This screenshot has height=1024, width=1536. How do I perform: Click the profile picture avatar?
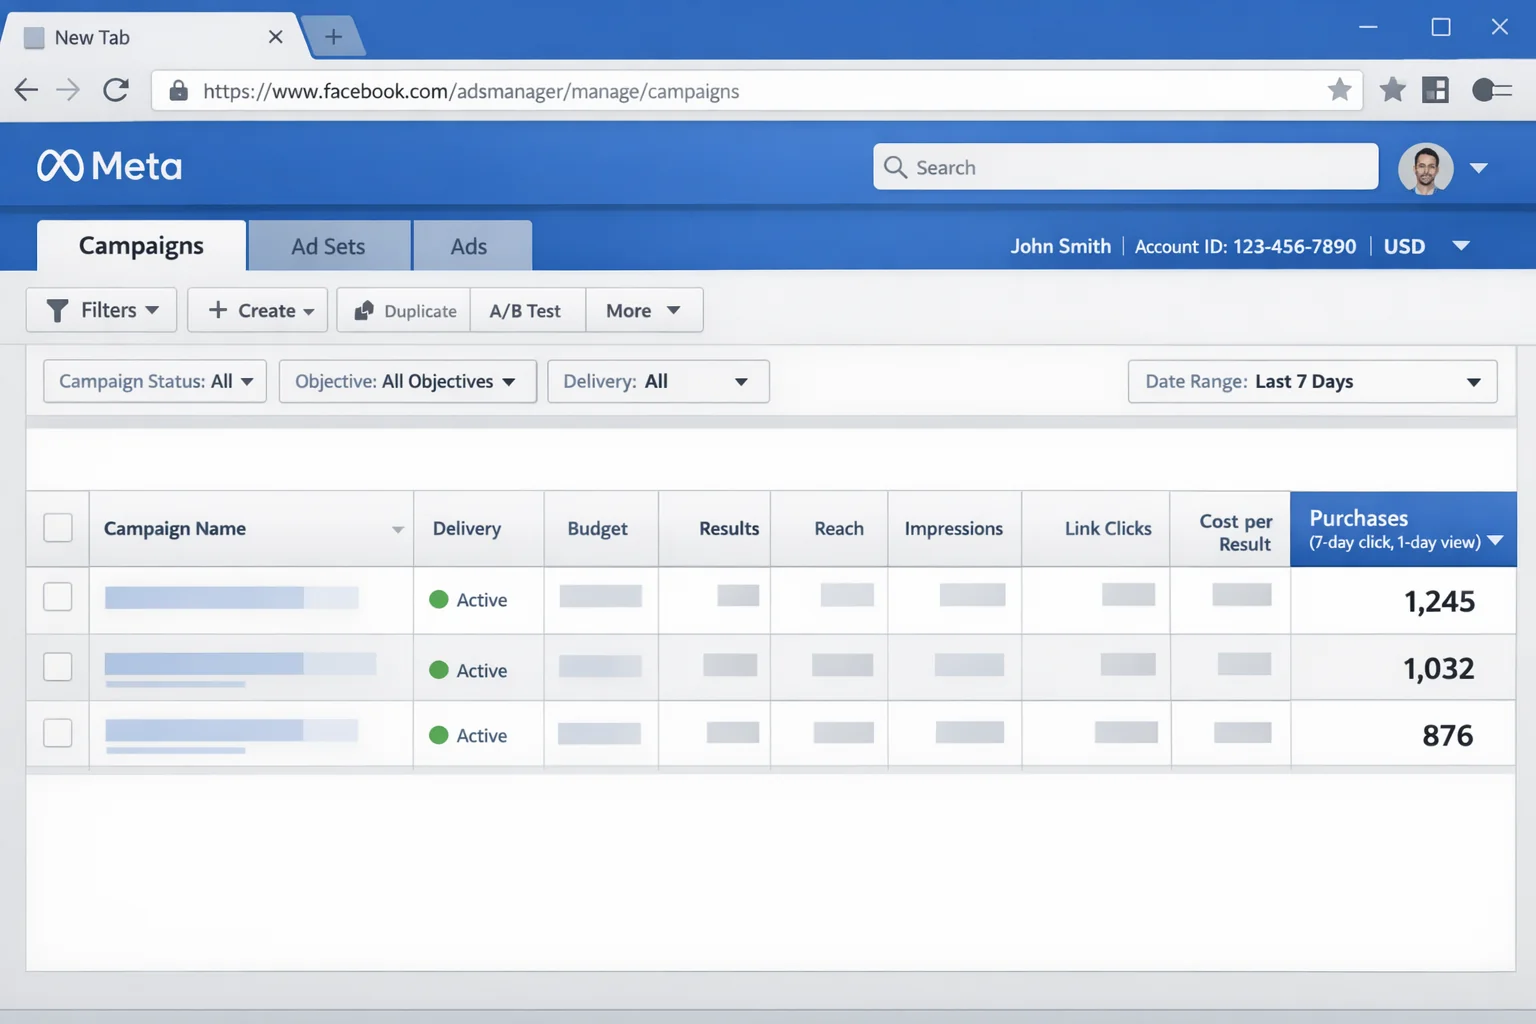1425,168
